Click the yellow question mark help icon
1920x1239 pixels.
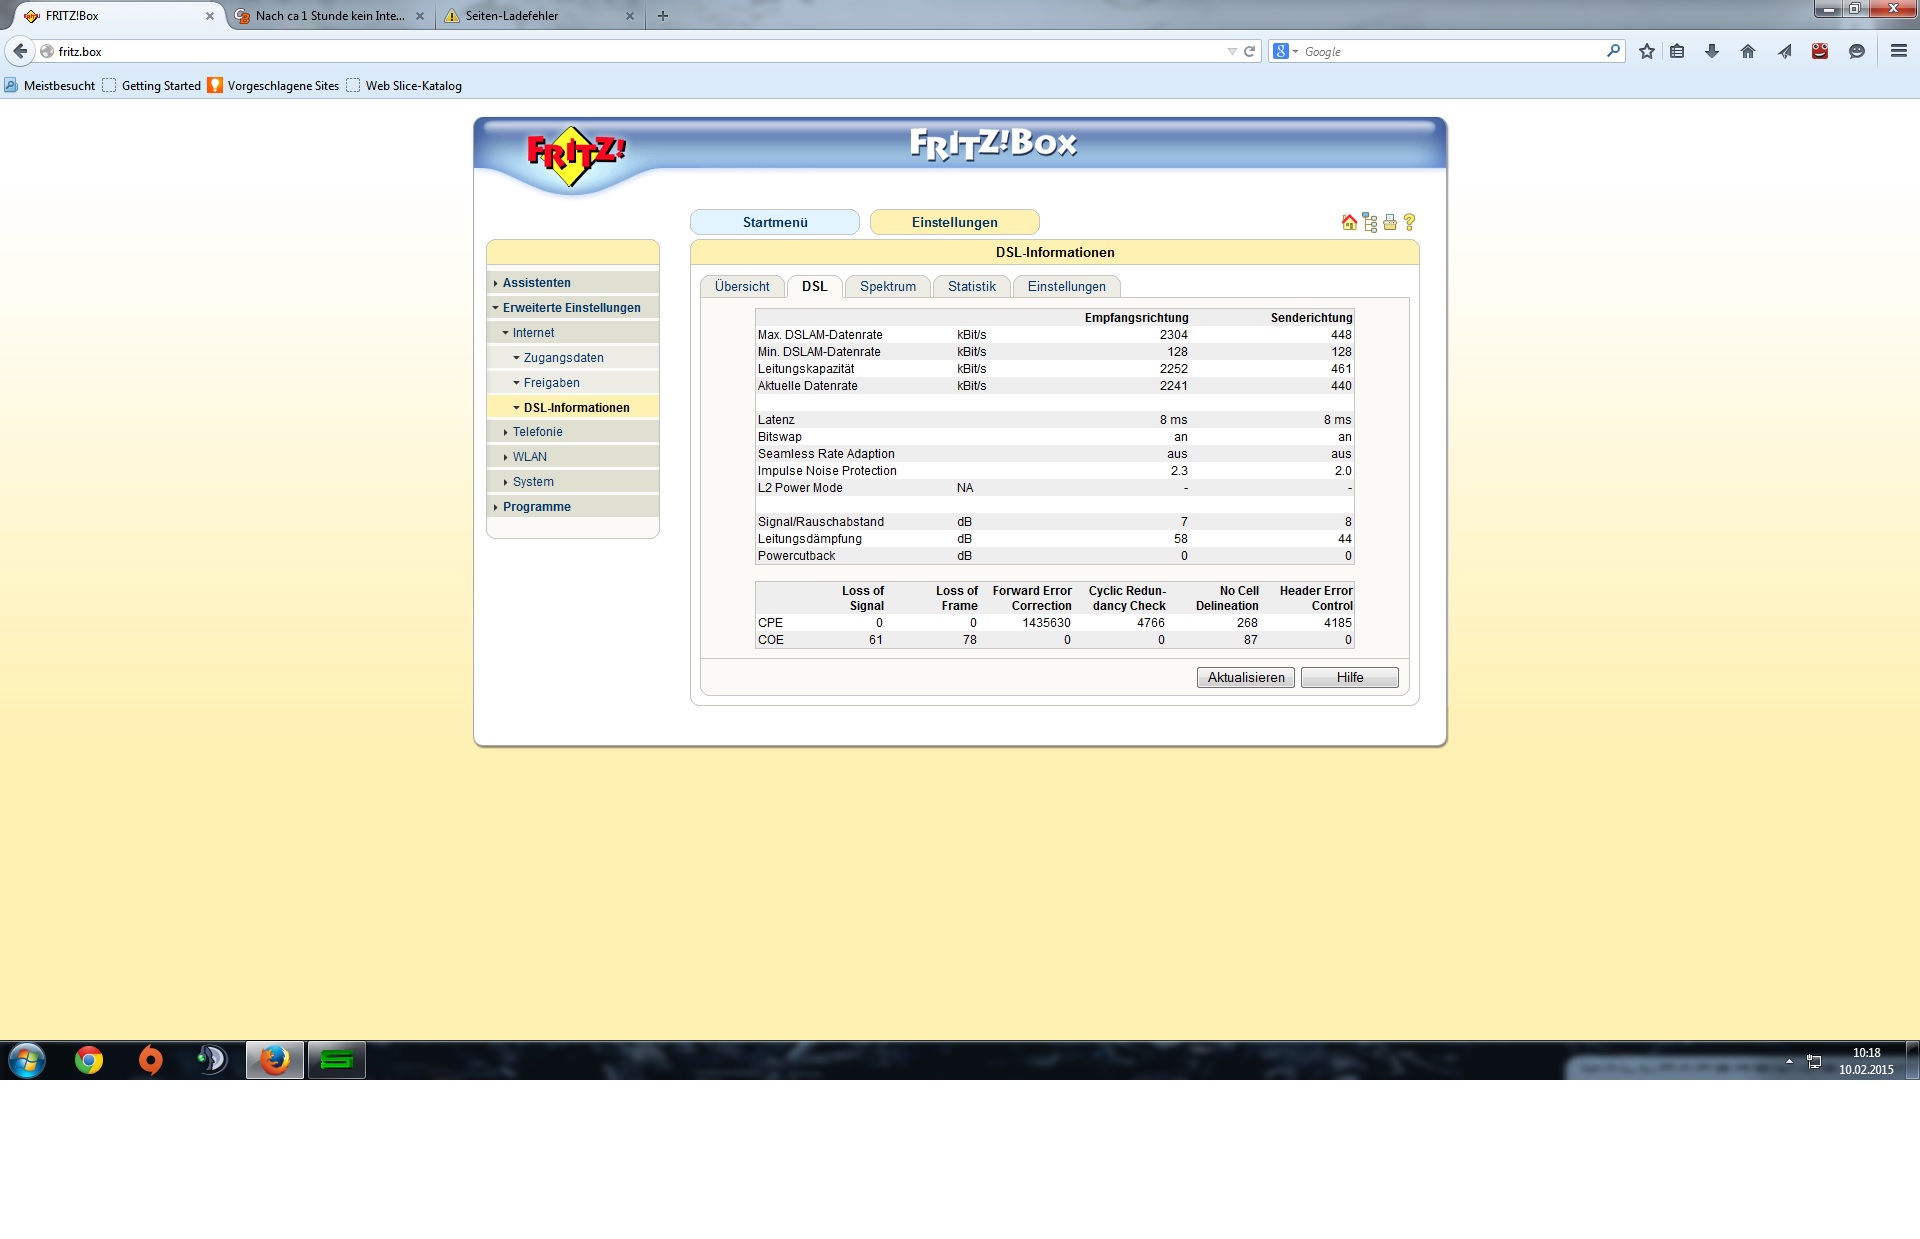pos(1409,222)
